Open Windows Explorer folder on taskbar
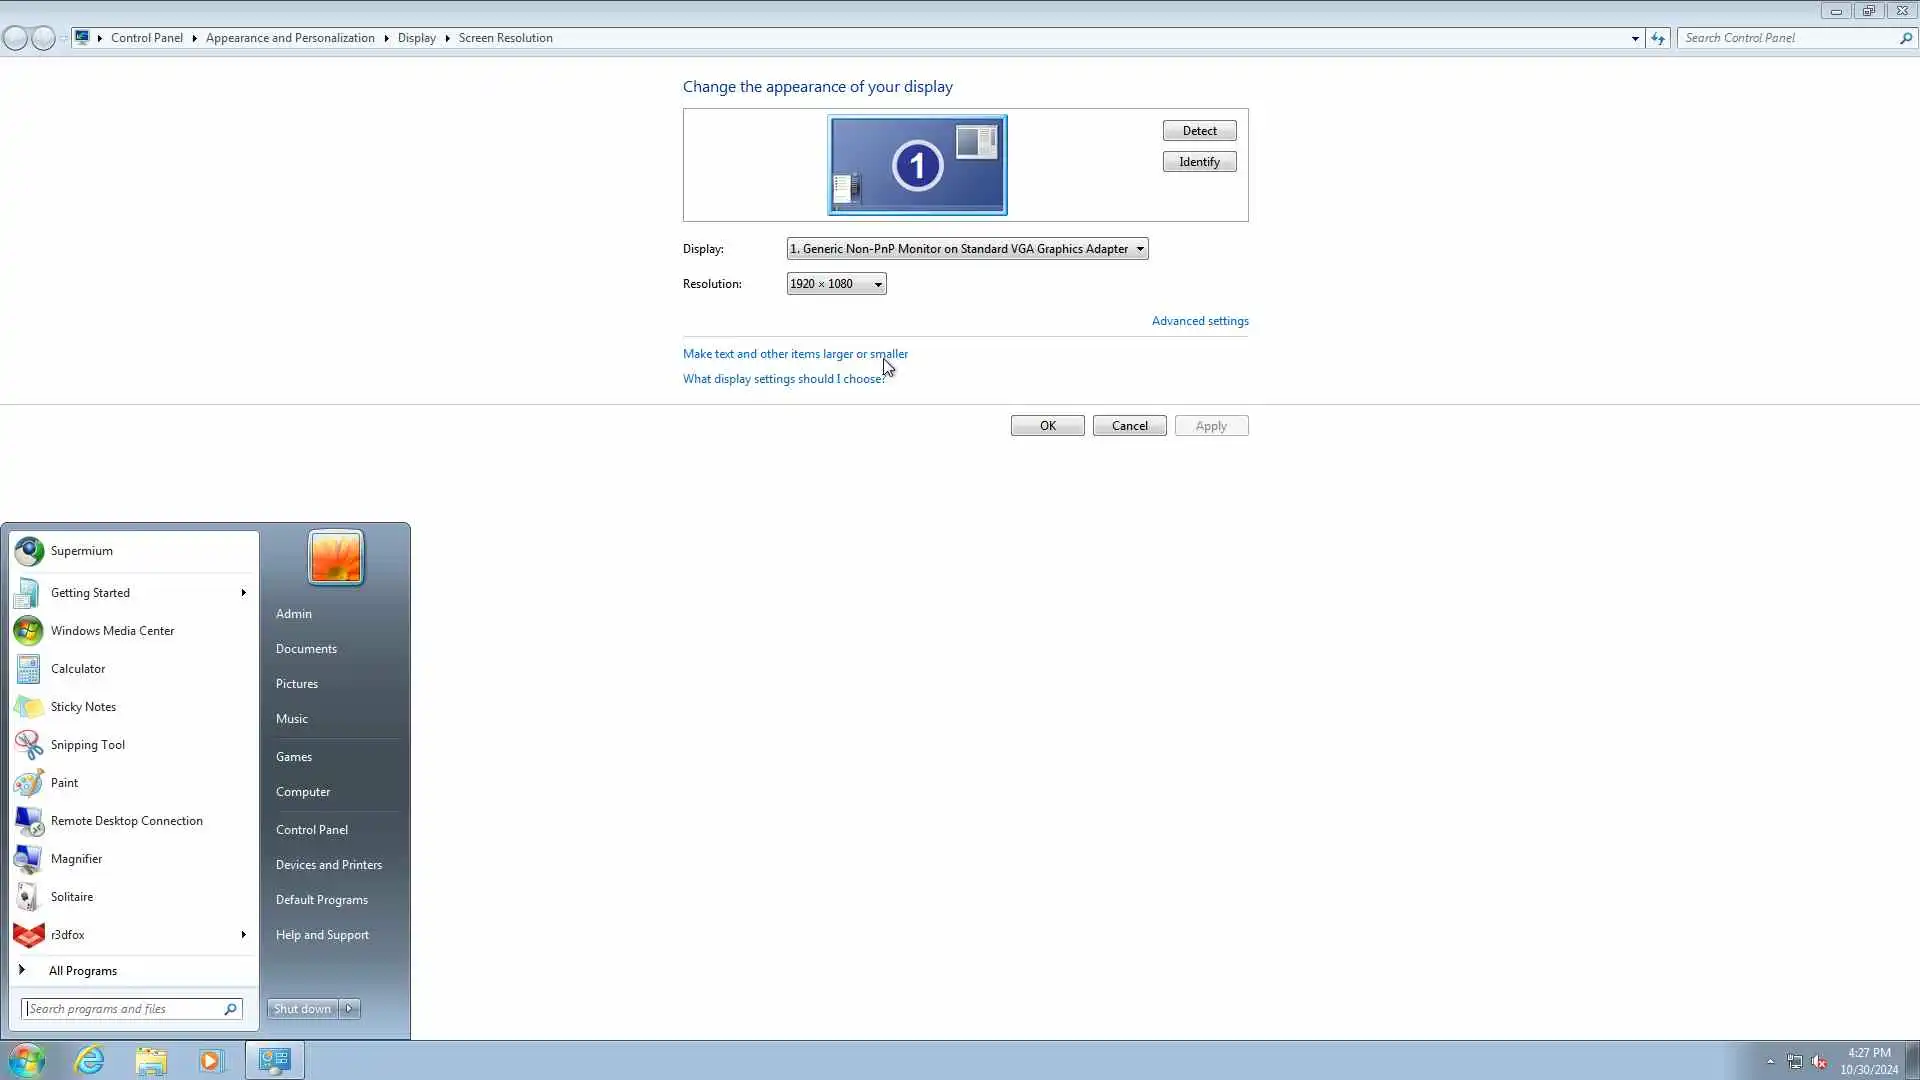 (x=151, y=1060)
